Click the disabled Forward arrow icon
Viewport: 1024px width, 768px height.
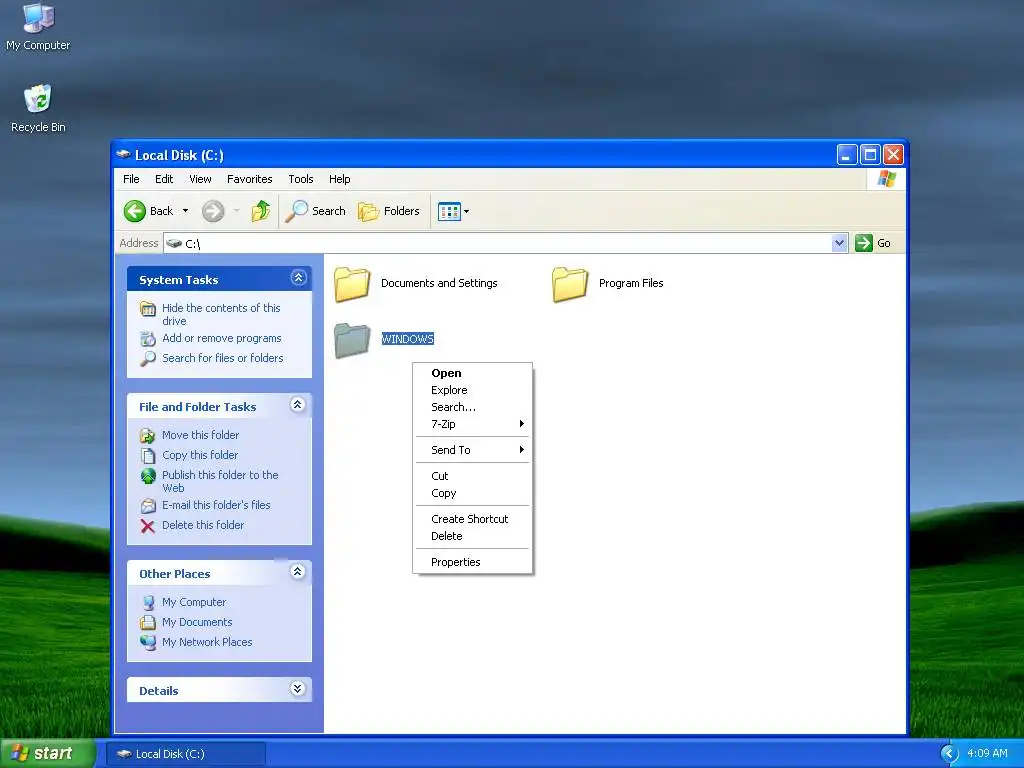pyautogui.click(x=212, y=211)
